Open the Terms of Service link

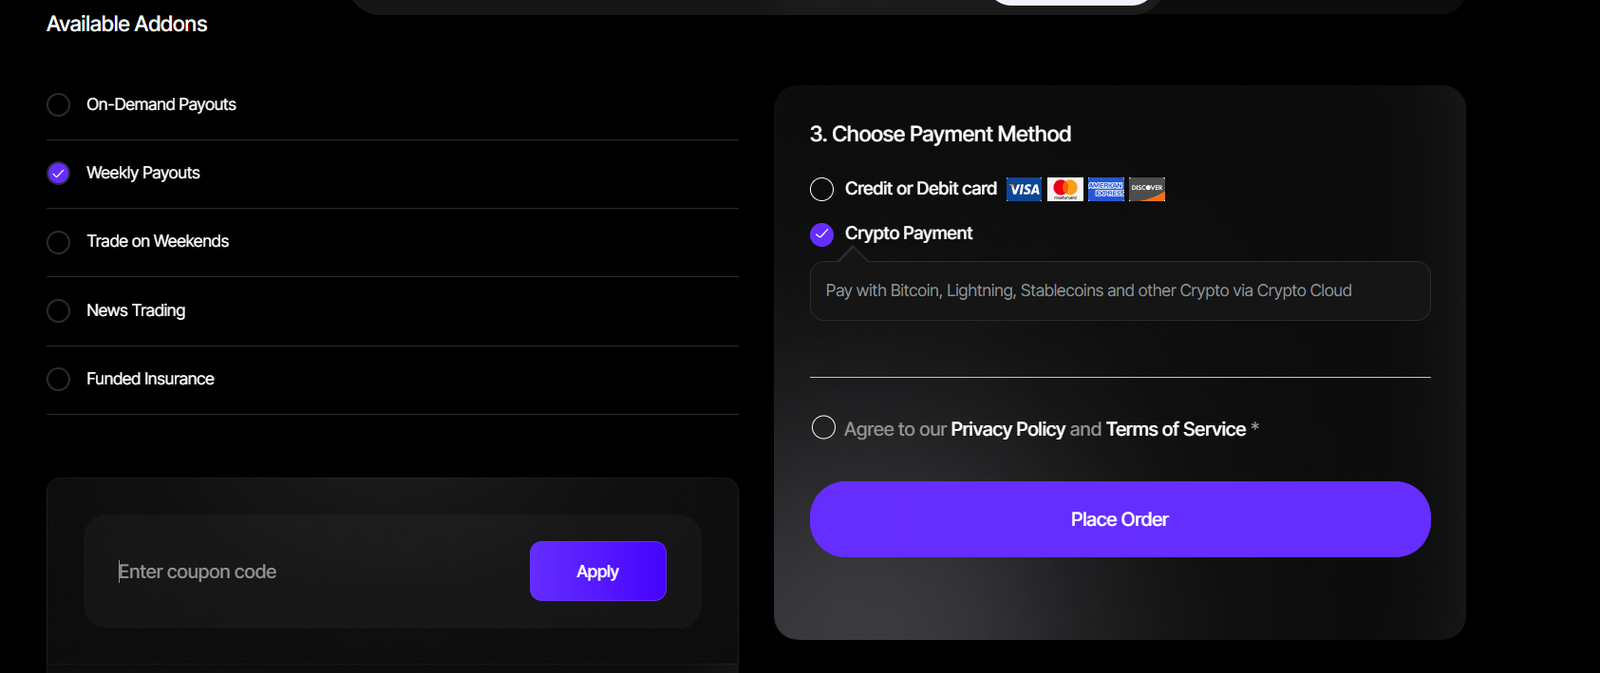(x=1175, y=429)
